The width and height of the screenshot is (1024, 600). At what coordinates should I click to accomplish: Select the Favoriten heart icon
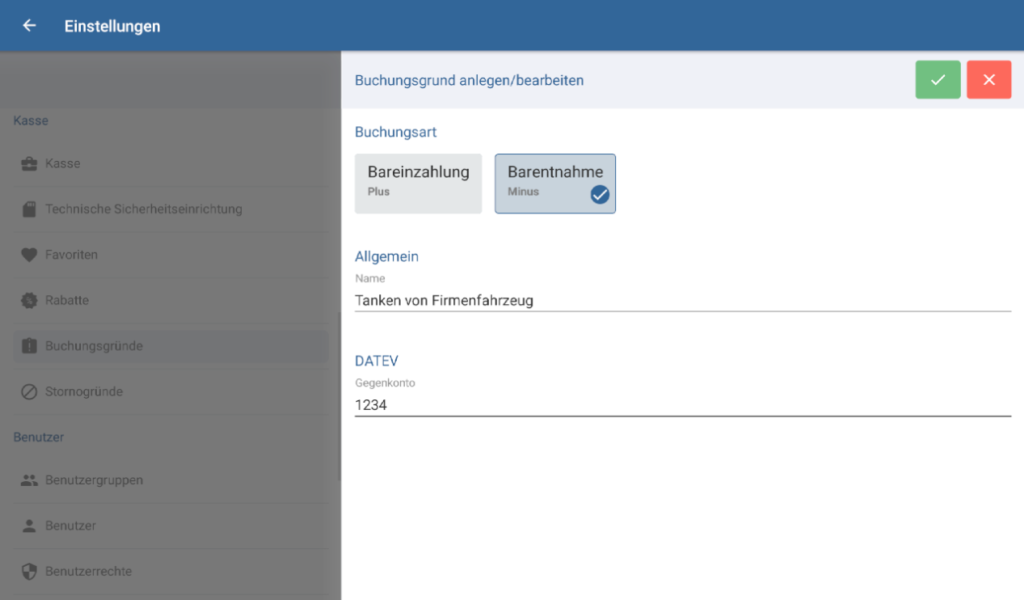pyautogui.click(x=27, y=254)
